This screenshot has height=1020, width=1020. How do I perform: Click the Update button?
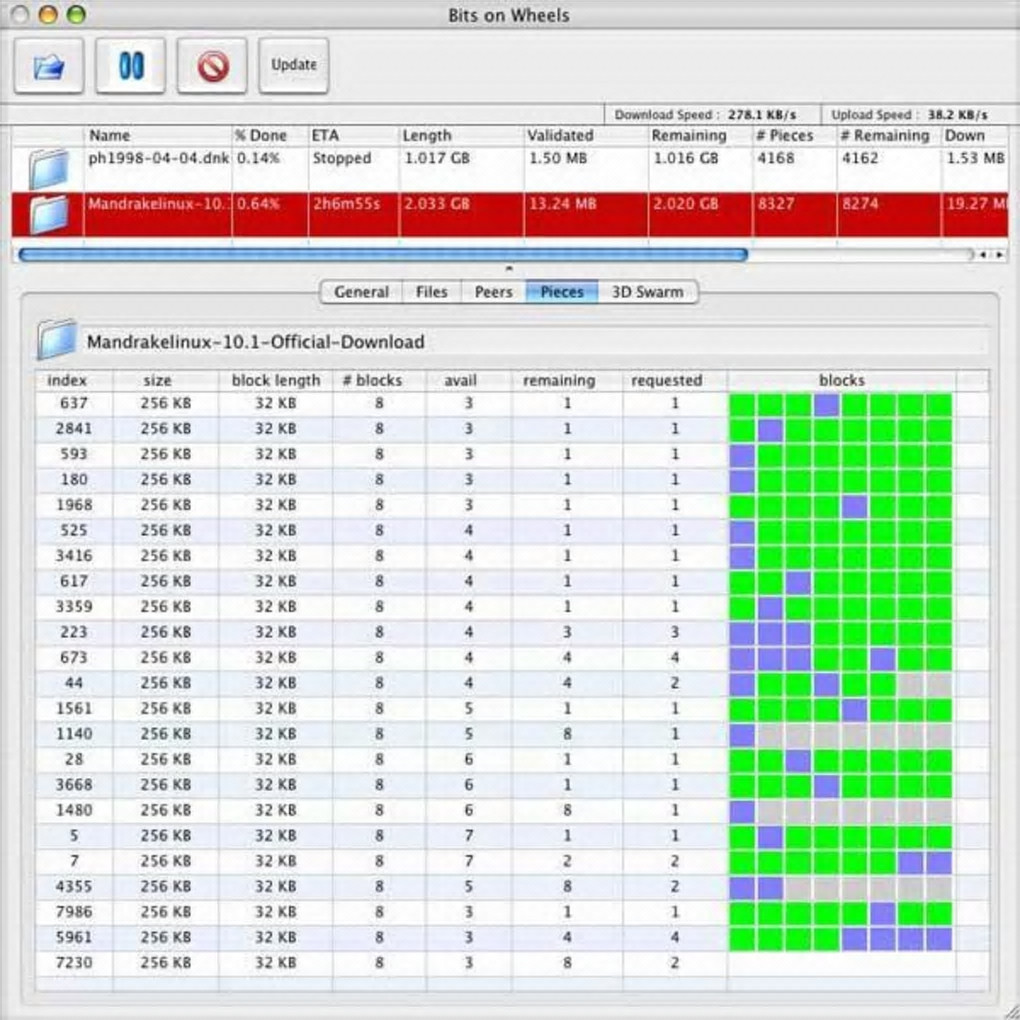[x=293, y=66]
